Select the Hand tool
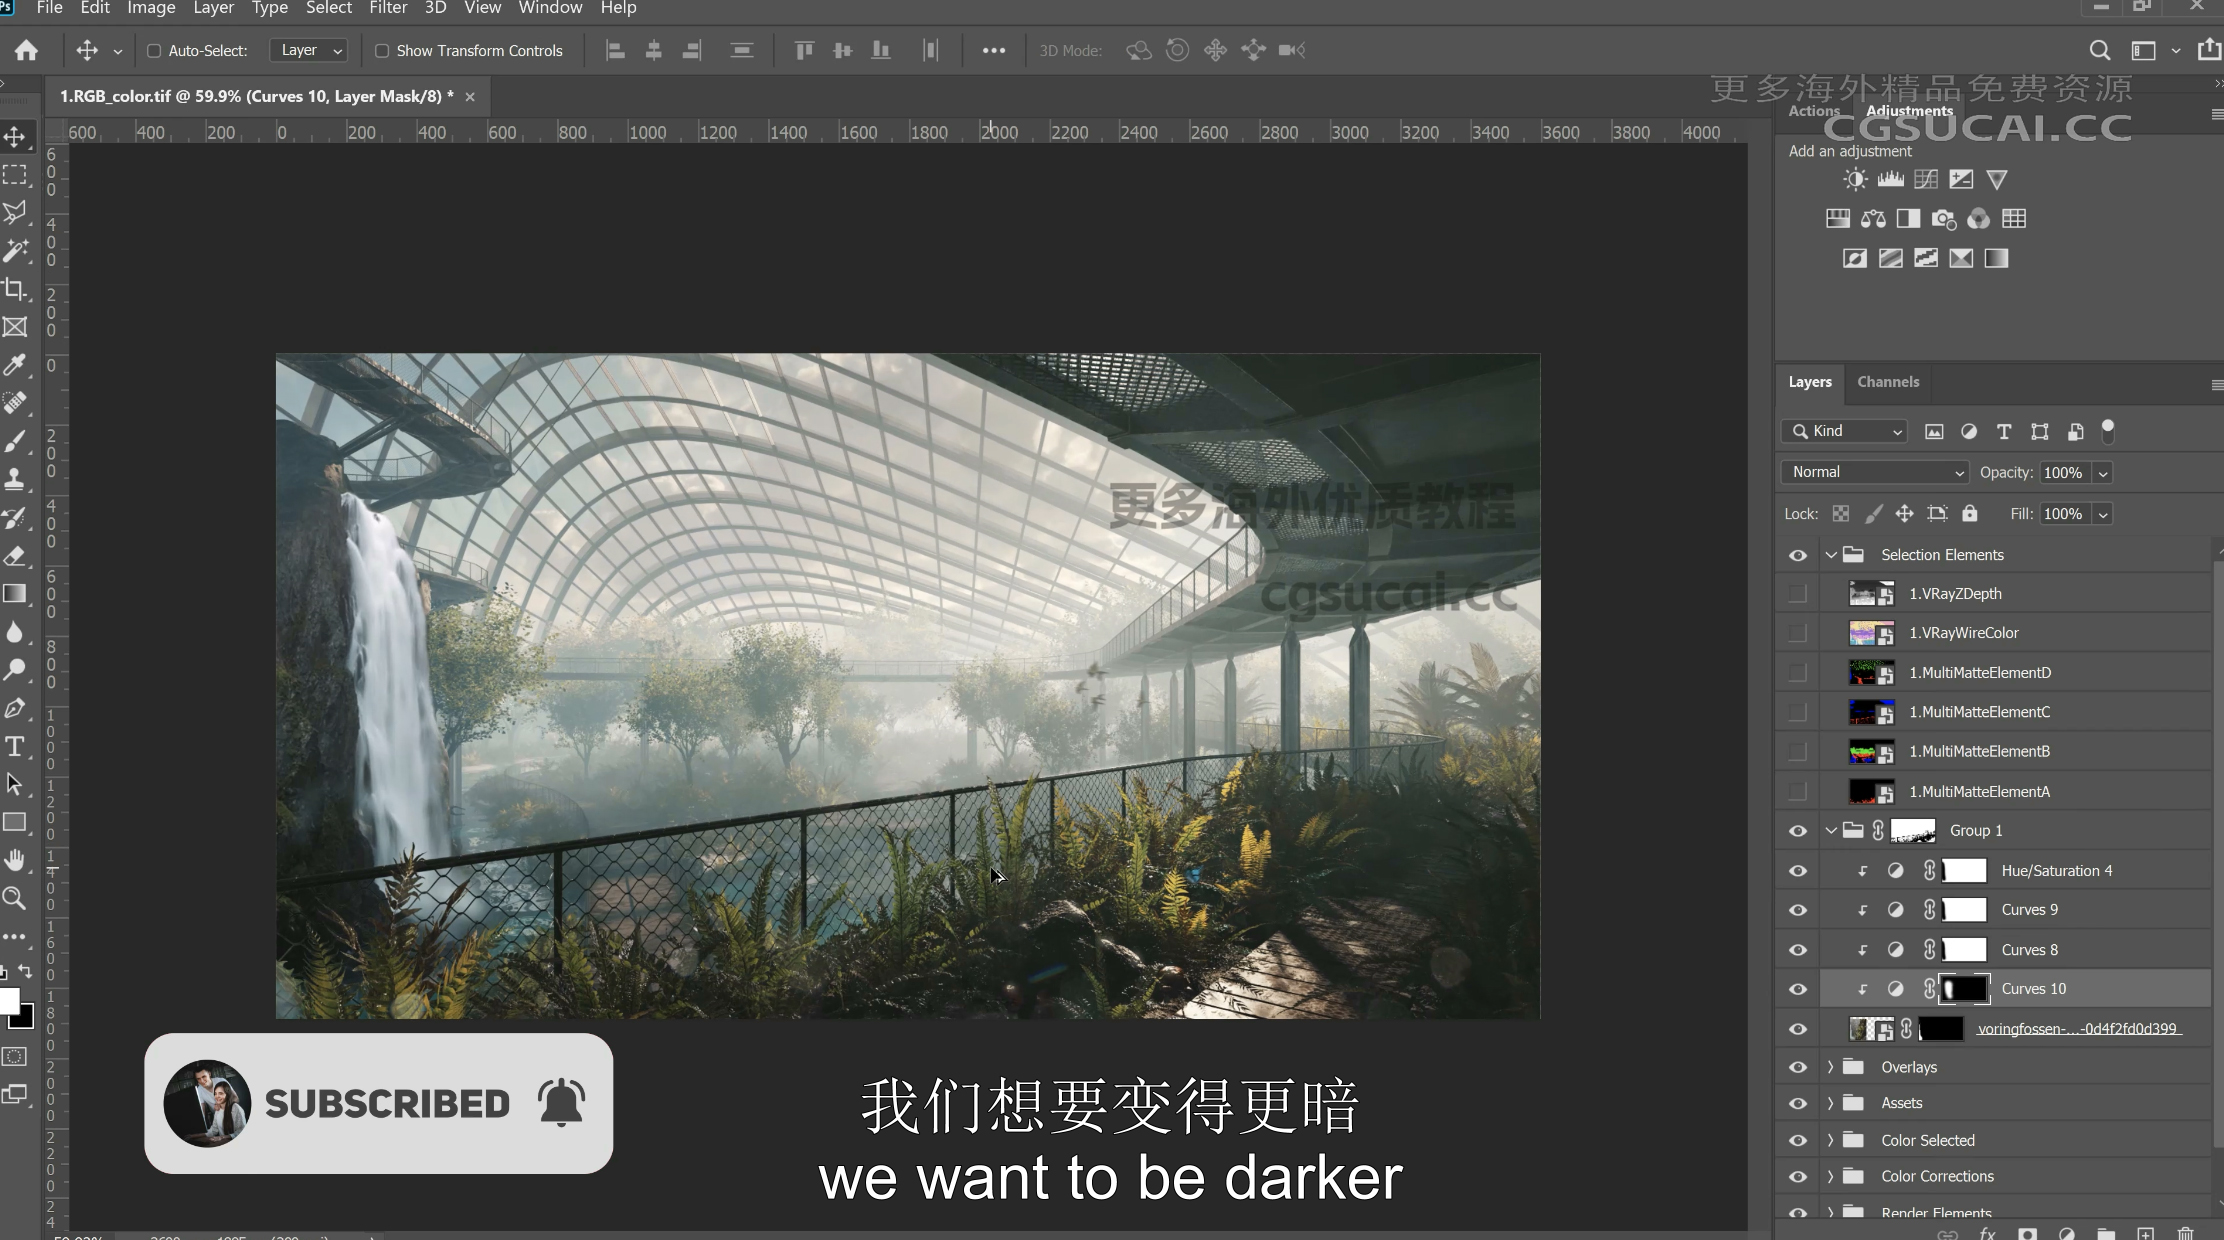The width and height of the screenshot is (2224, 1240). tap(15, 860)
